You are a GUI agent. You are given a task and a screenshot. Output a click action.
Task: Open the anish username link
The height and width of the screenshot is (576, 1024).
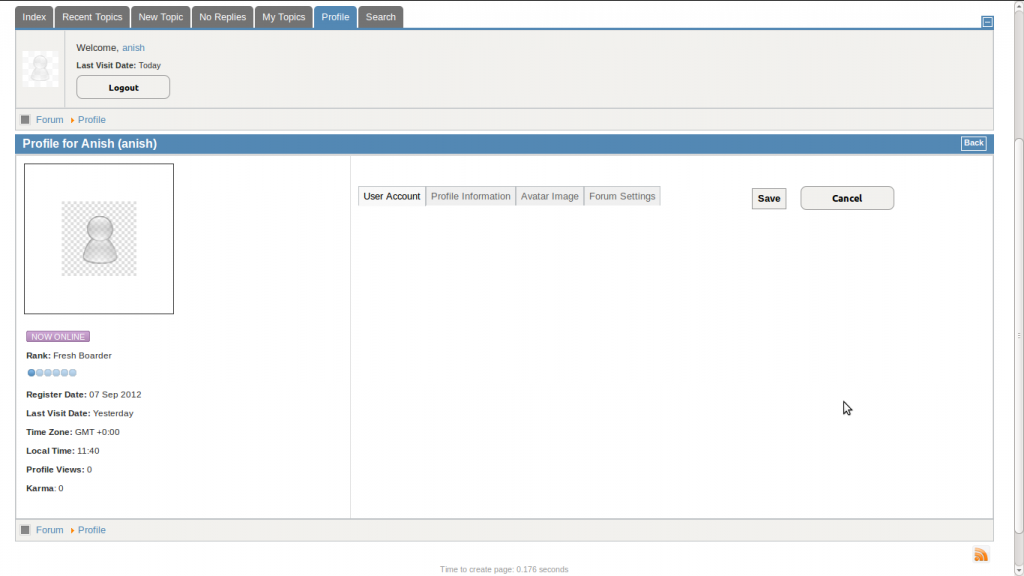[x=133, y=48]
